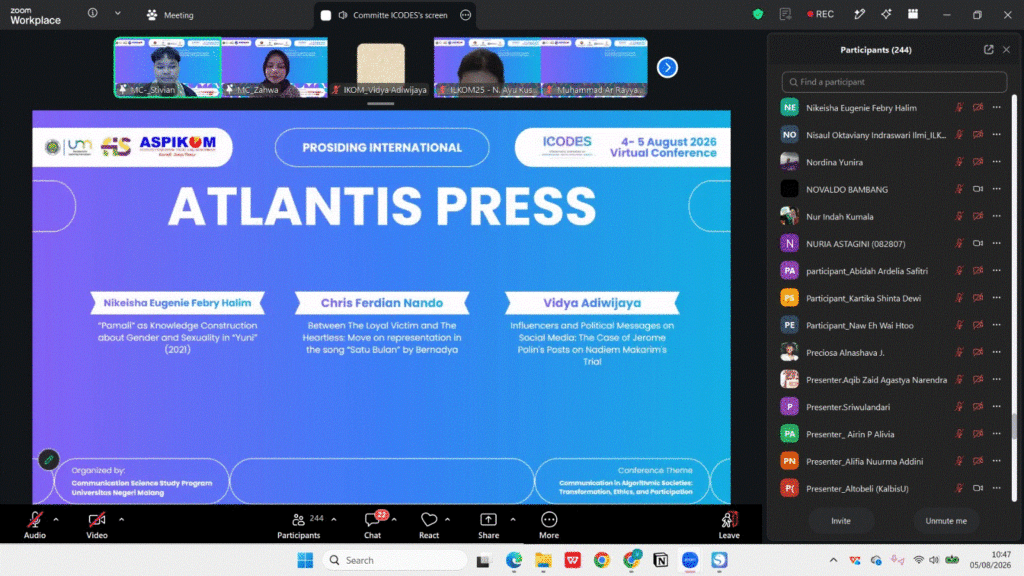
Task: Open Chat with unread messages
Action: coord(373,525)
